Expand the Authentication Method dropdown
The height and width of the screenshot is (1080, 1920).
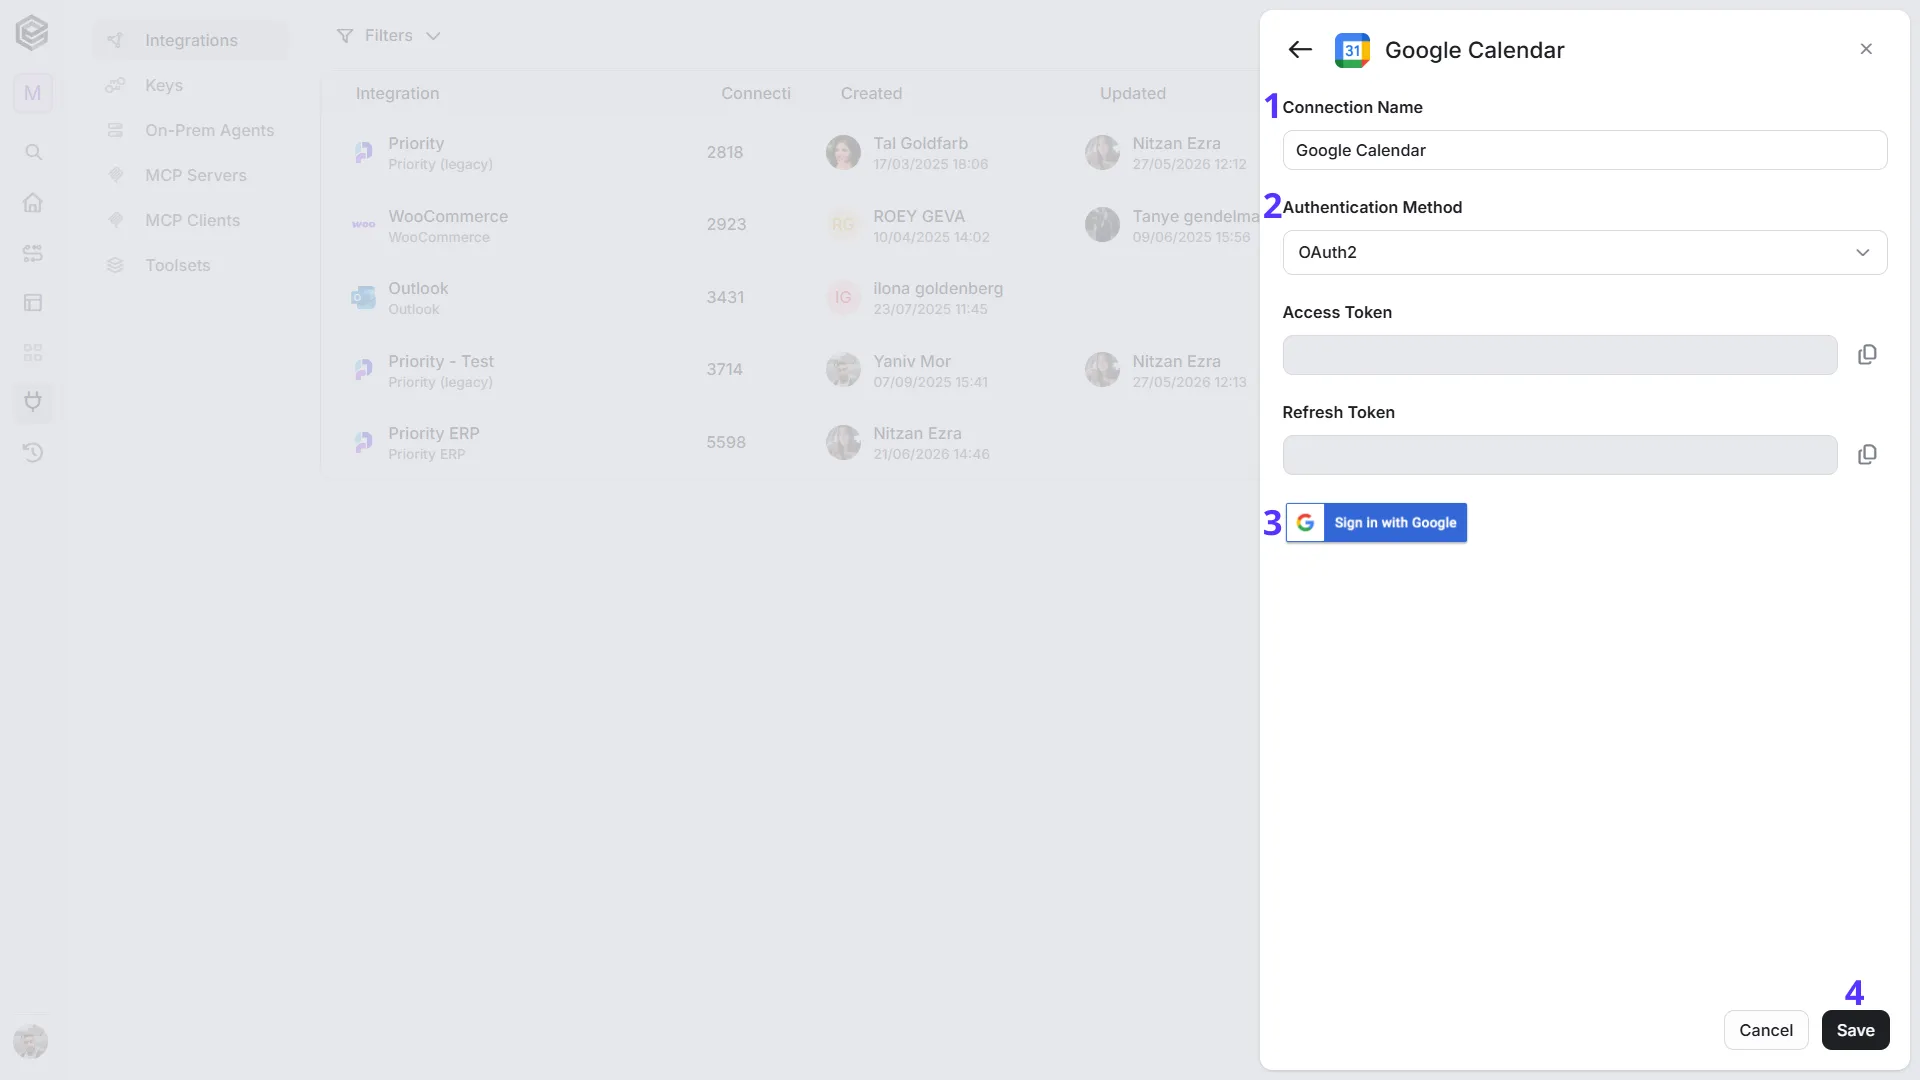coord(1585,252)
